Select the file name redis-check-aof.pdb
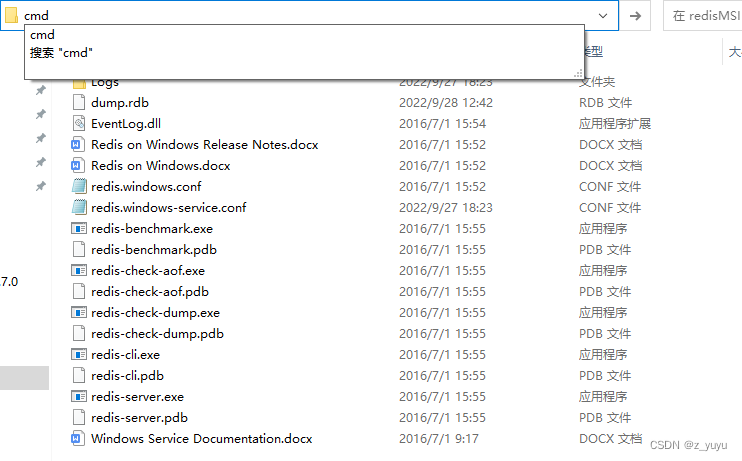The height and width of the screenshot is (461, 742). tap(150, 292)
